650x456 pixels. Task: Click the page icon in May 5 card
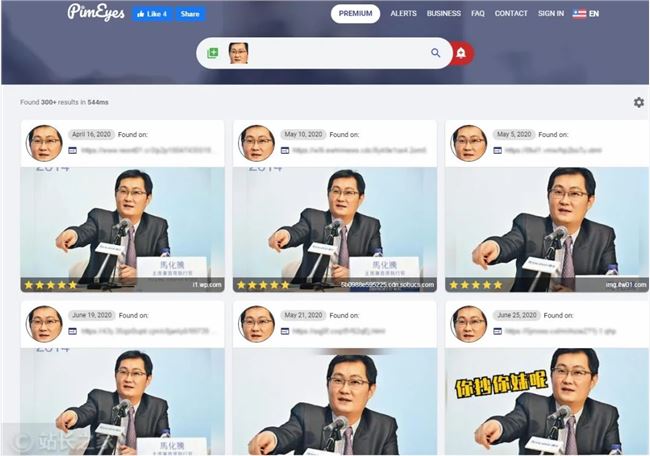click(x=497, y=150)
